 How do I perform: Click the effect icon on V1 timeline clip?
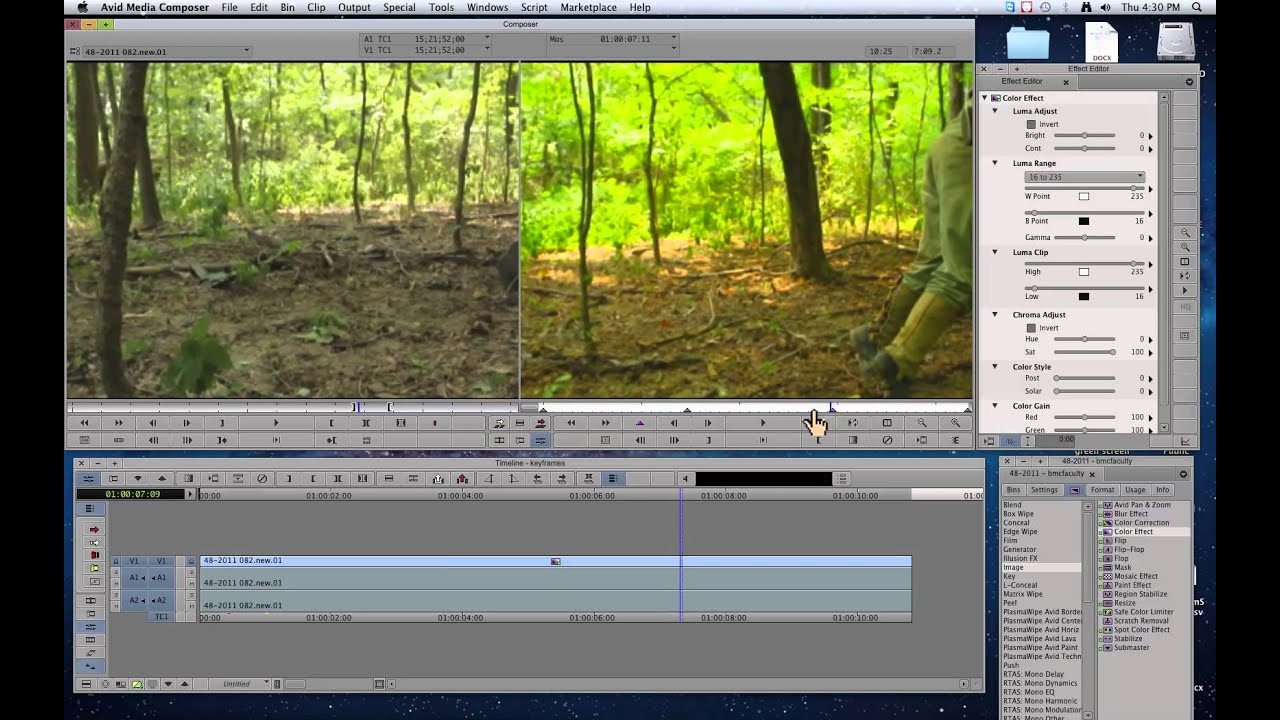point(556,561)
